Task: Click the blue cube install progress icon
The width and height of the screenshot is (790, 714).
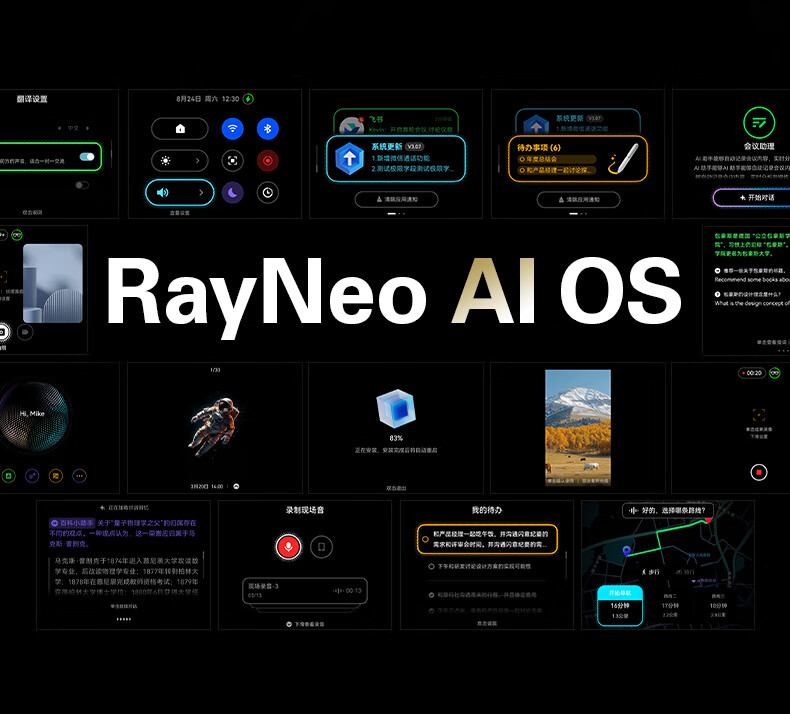Action: pyautogui.click(x=396, y=409)
